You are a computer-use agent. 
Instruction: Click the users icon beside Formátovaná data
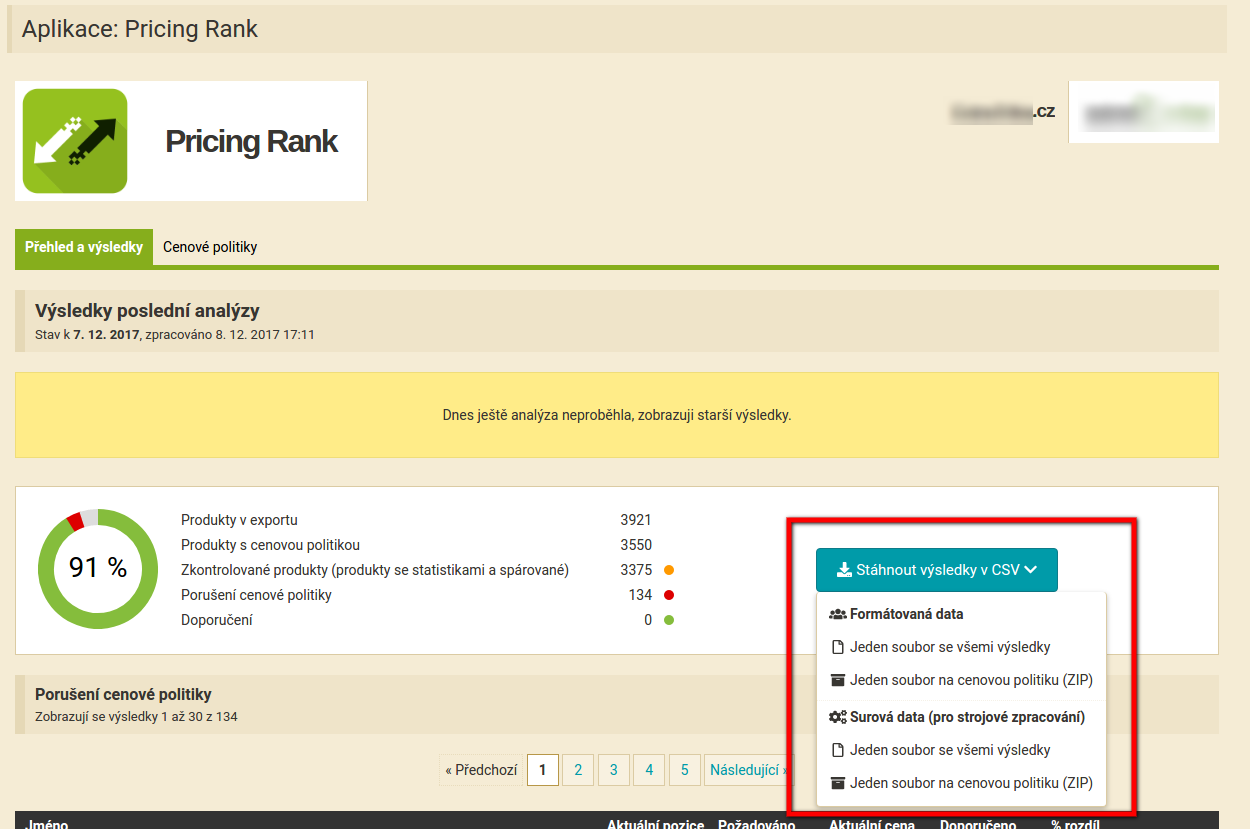click(838, 614)
